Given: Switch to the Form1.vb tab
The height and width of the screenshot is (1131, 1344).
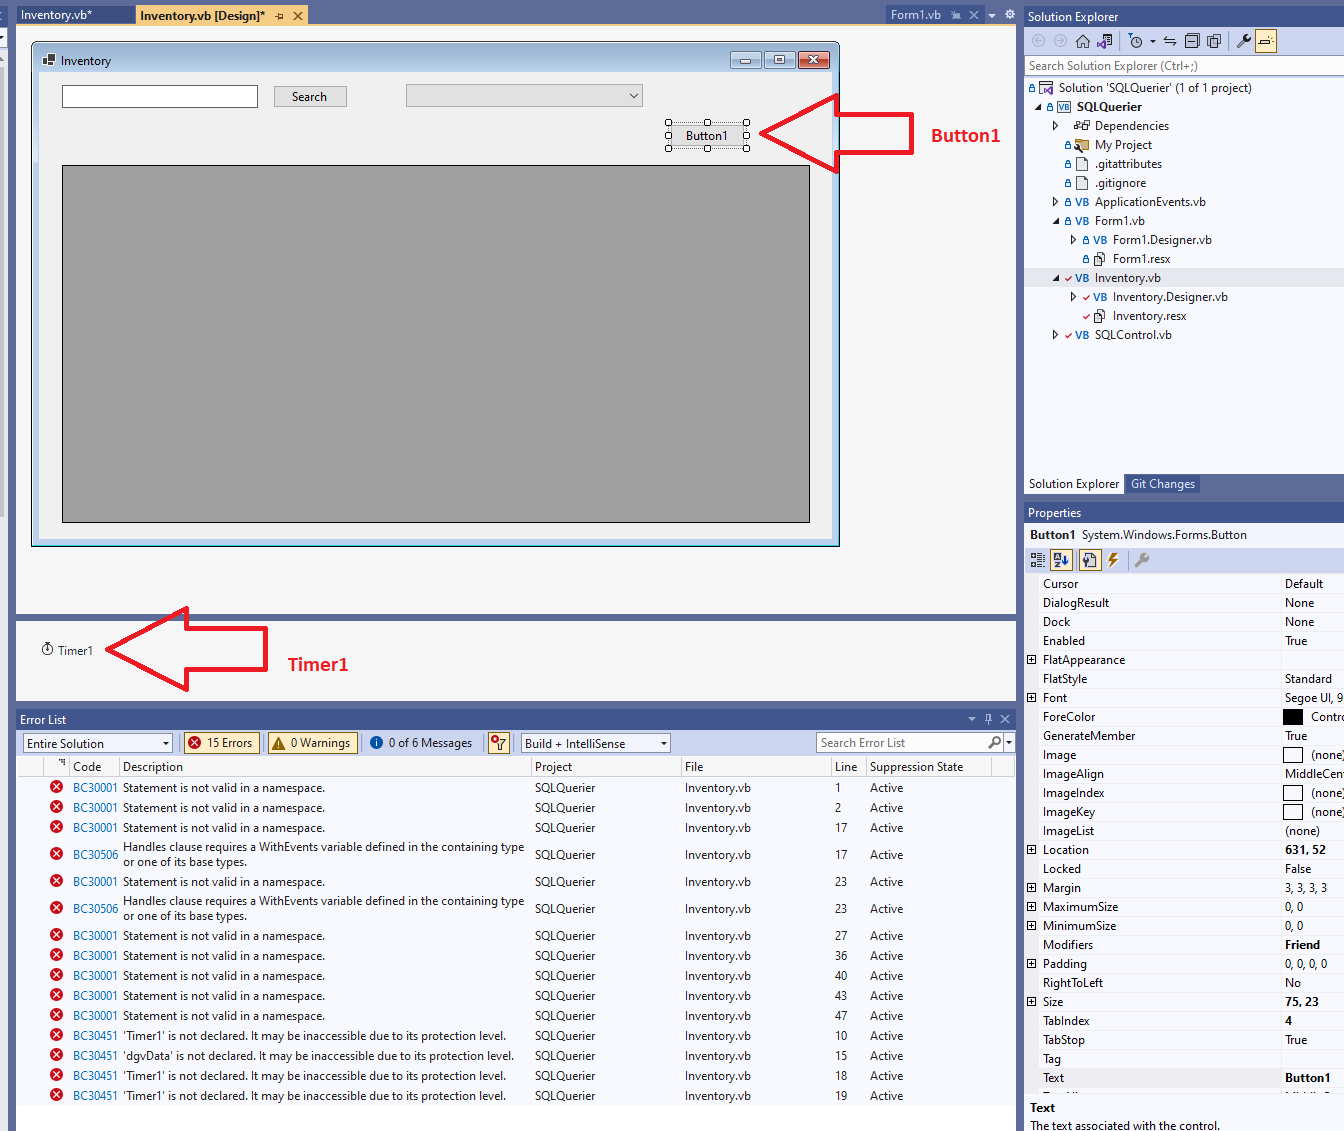Looking at the screenshot, I should coord(916,15).
